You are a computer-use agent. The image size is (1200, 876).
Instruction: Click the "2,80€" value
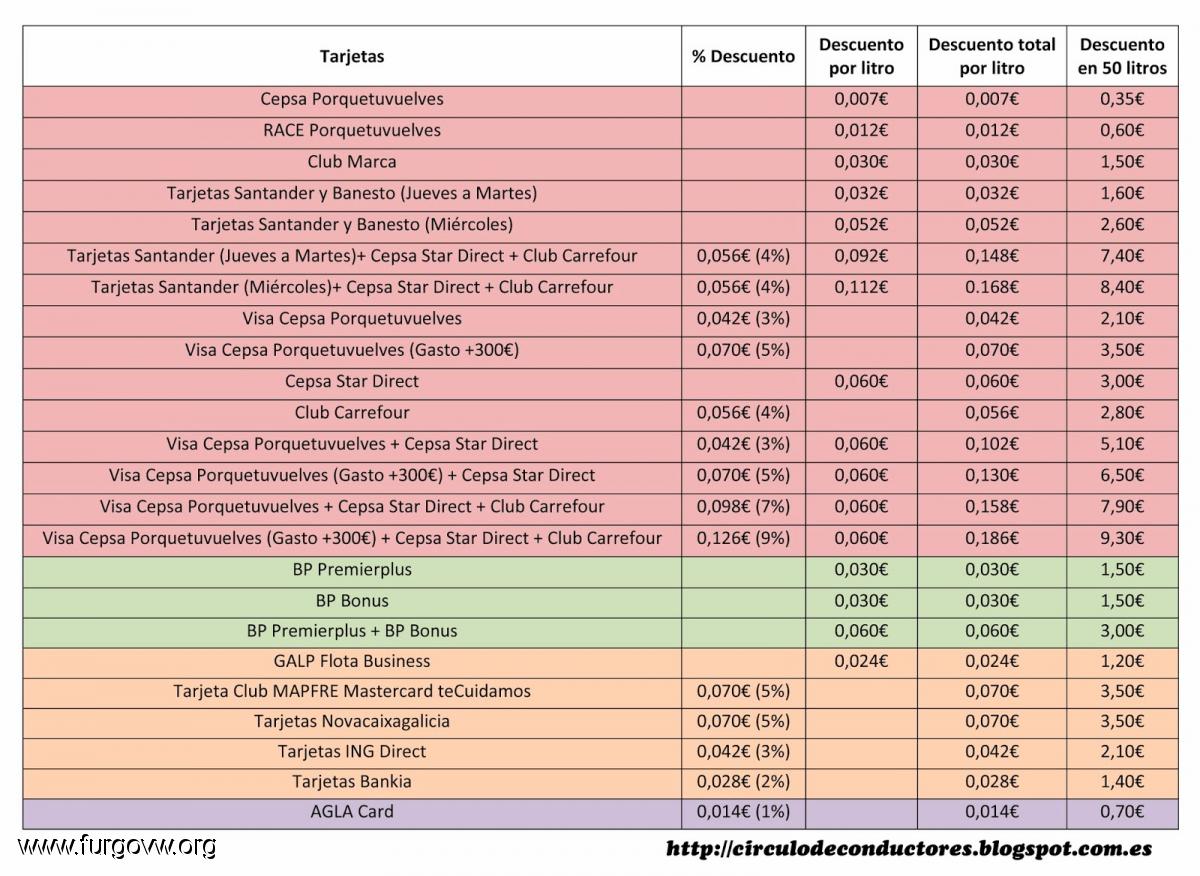click(x=1122, y=412)
